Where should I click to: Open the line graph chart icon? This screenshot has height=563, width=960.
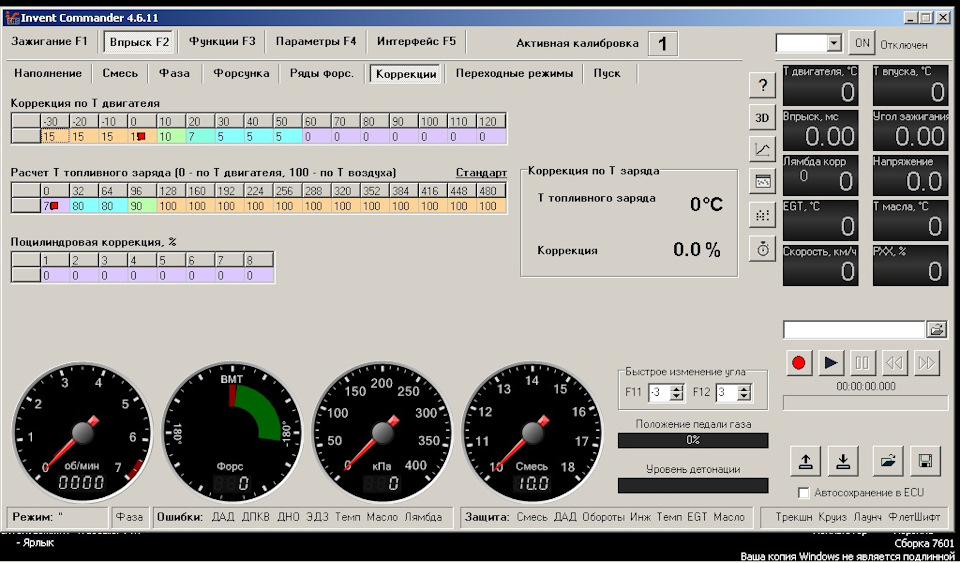pyautogui.click(x=762, y=150)
